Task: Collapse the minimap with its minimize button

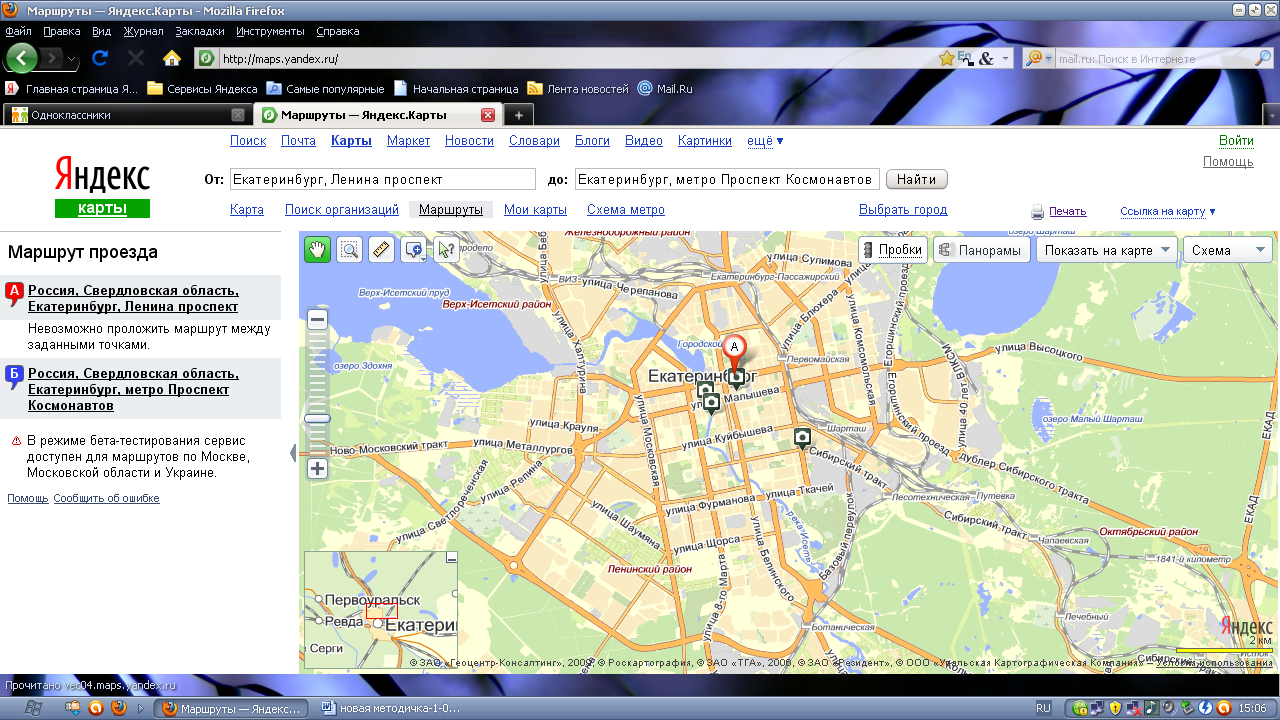Action: tap(451, 558)
